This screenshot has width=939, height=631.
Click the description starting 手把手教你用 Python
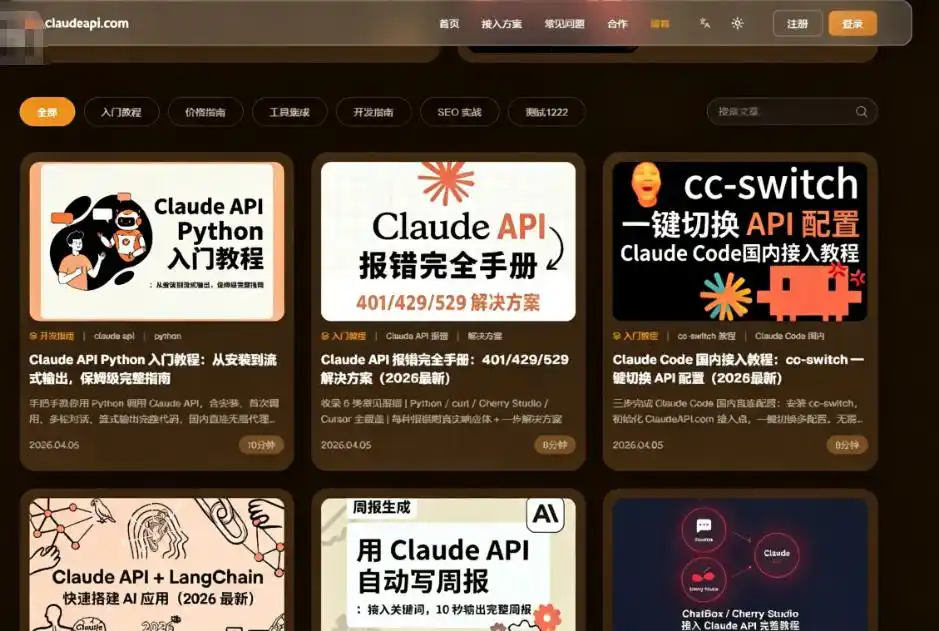(154, 411)
